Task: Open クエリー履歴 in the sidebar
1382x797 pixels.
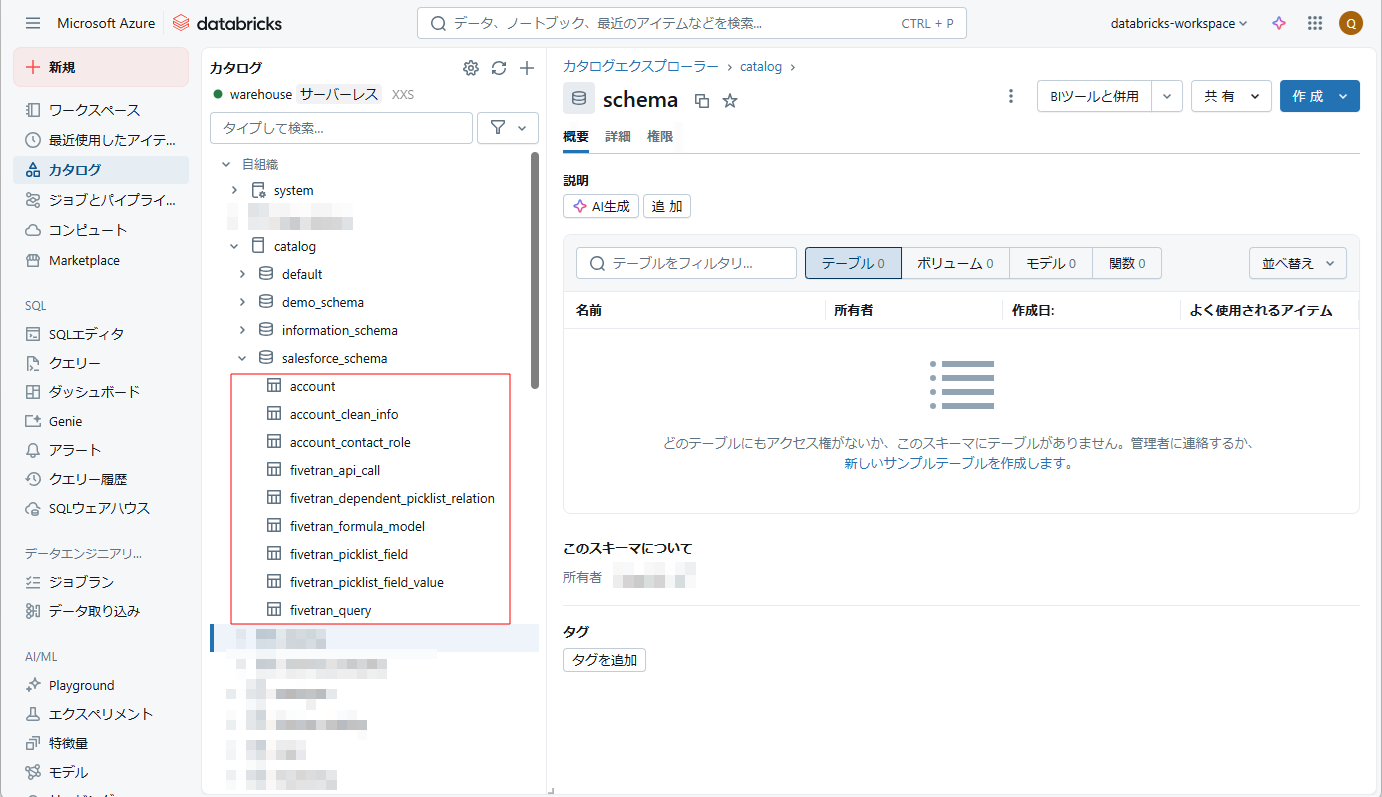Action: (x=101, y=479)
